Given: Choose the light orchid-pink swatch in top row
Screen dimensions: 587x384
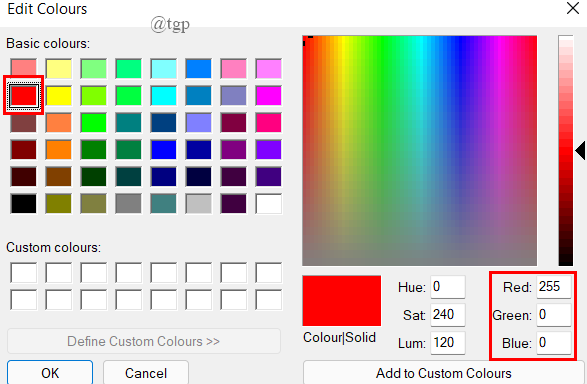Looking at the screenshot, I should tap(269, 68).
